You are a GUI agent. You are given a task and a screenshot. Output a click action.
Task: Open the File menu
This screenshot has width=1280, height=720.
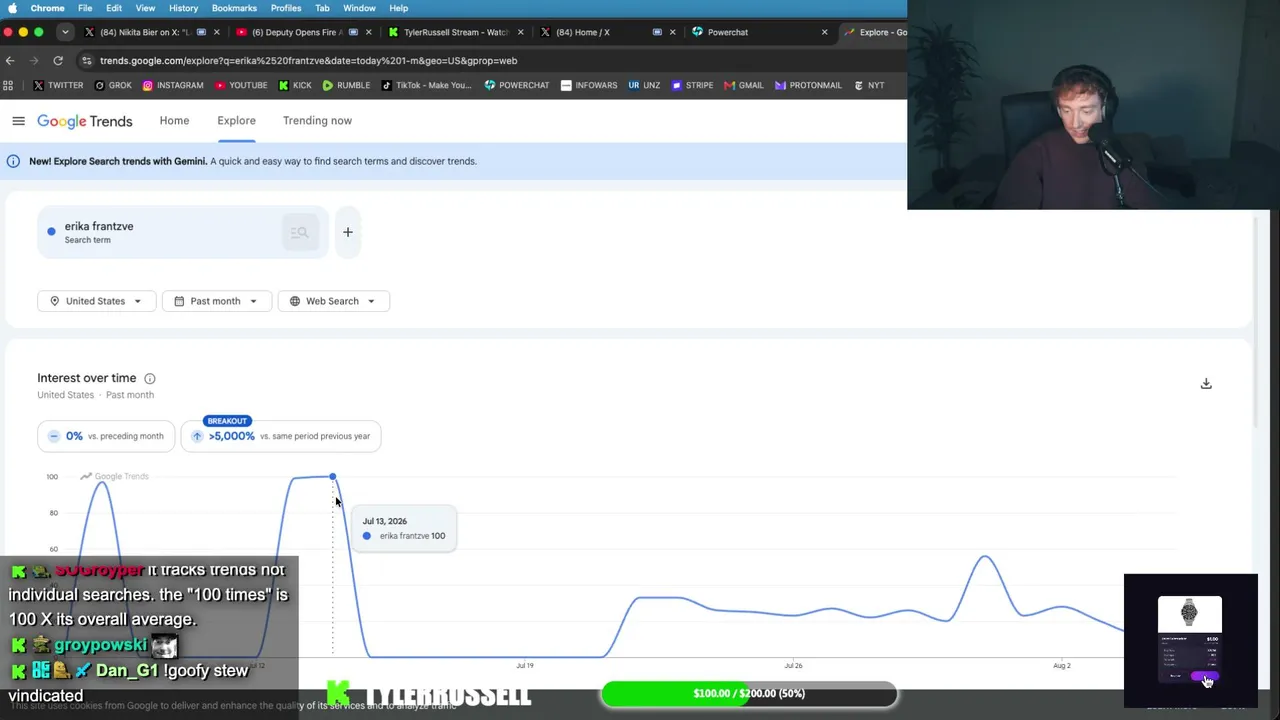tap(85, 8)
